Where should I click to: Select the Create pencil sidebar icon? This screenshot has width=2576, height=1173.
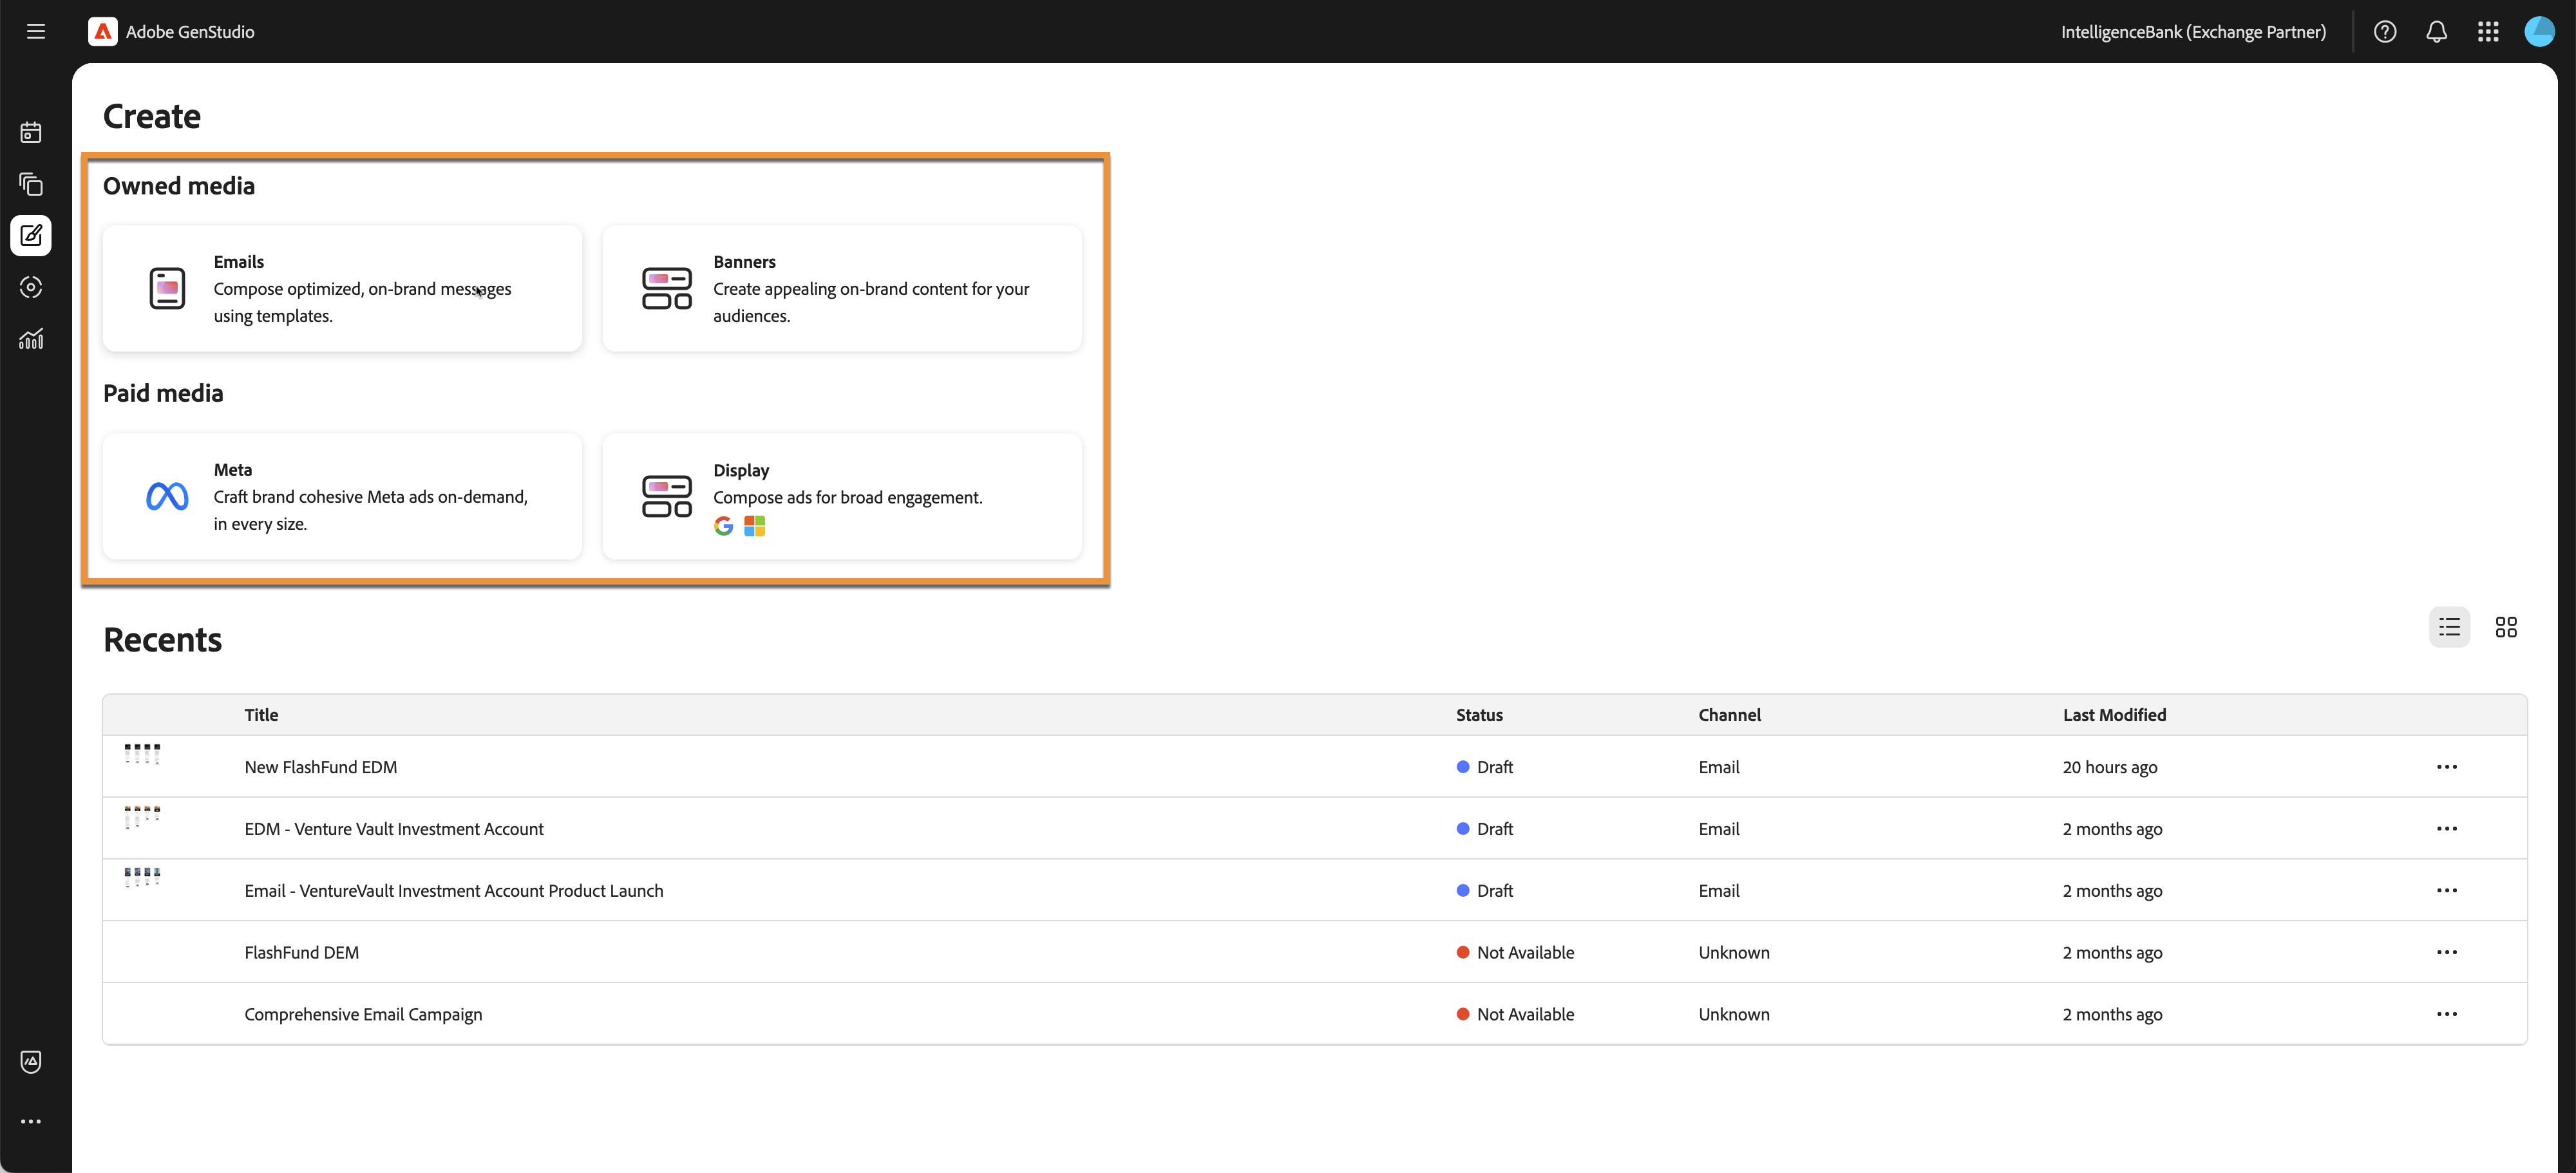coord(31,236)
